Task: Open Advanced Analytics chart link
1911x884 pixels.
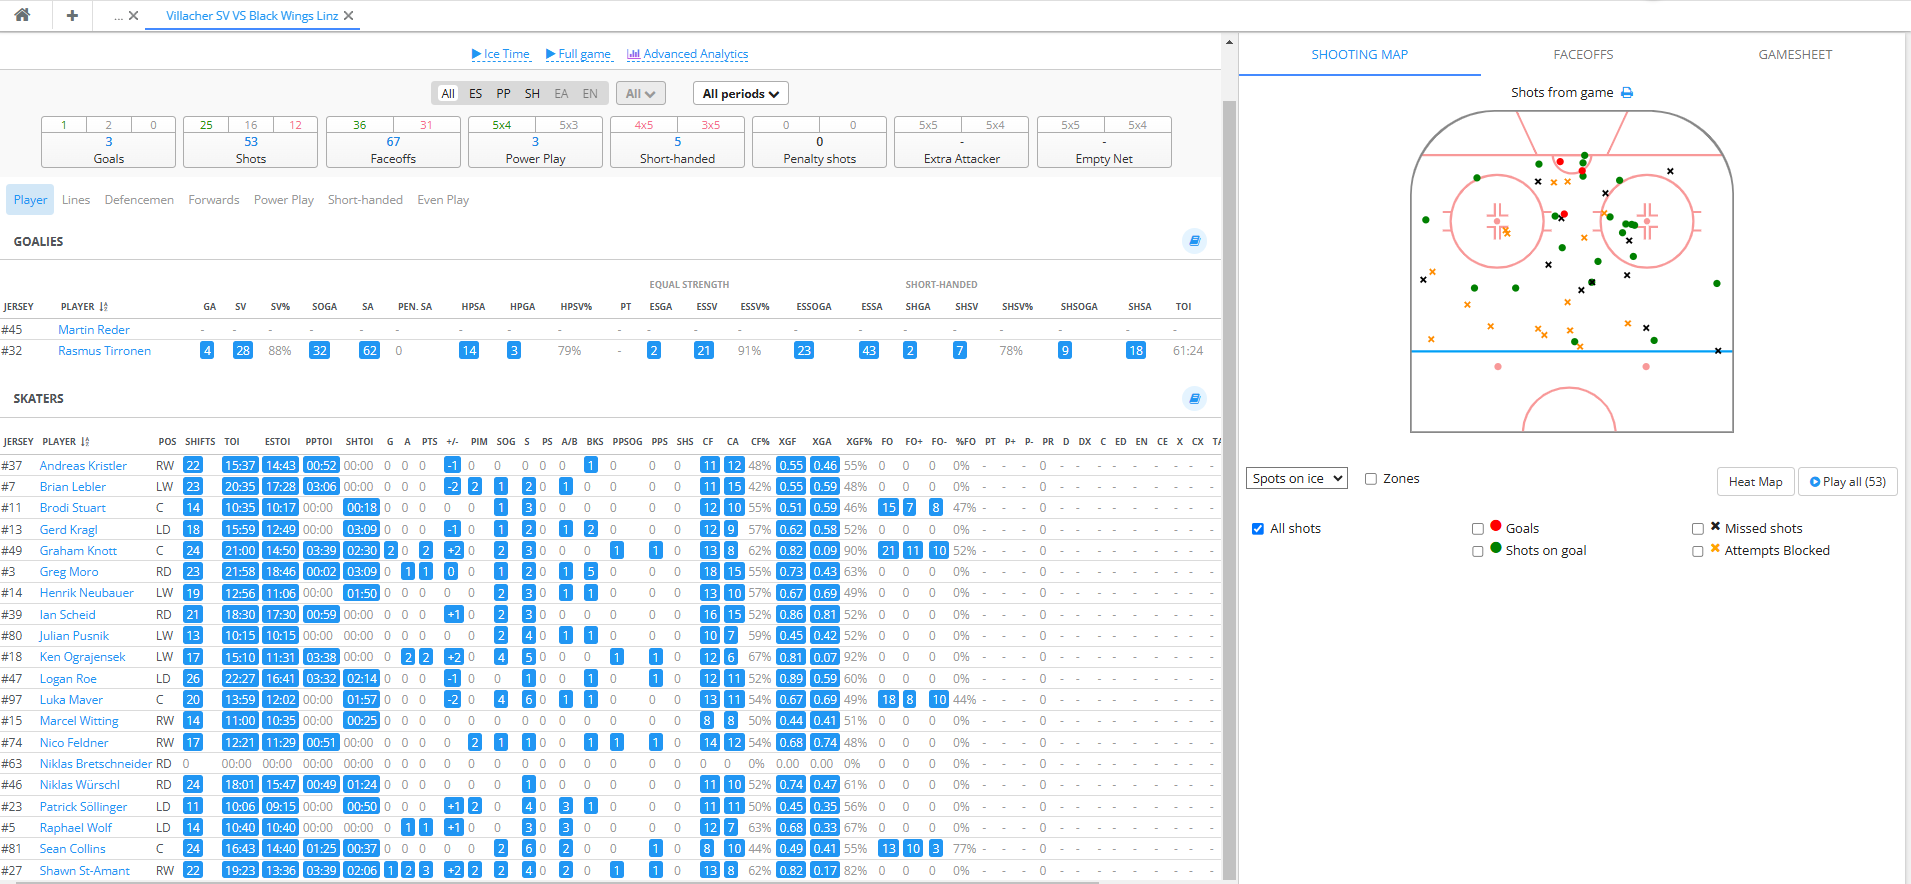Action: [687, 54]
